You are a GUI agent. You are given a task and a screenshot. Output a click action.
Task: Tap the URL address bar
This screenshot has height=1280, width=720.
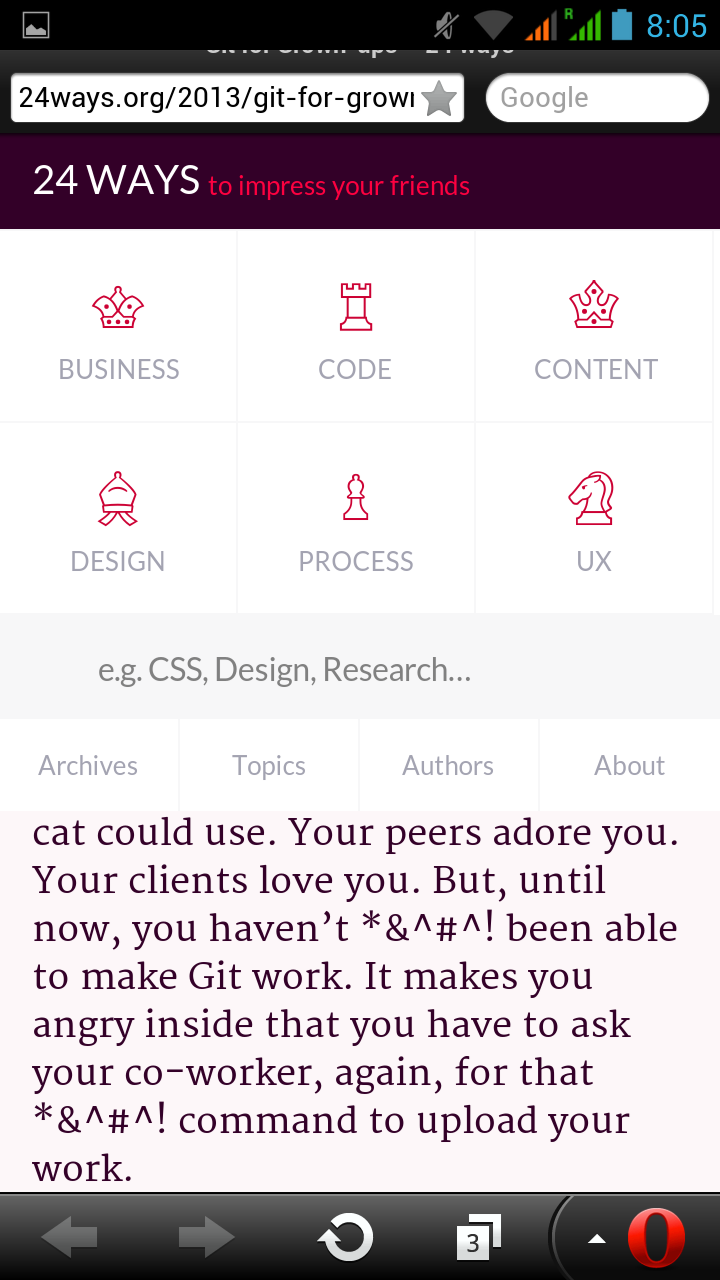[x=215, y=98]
